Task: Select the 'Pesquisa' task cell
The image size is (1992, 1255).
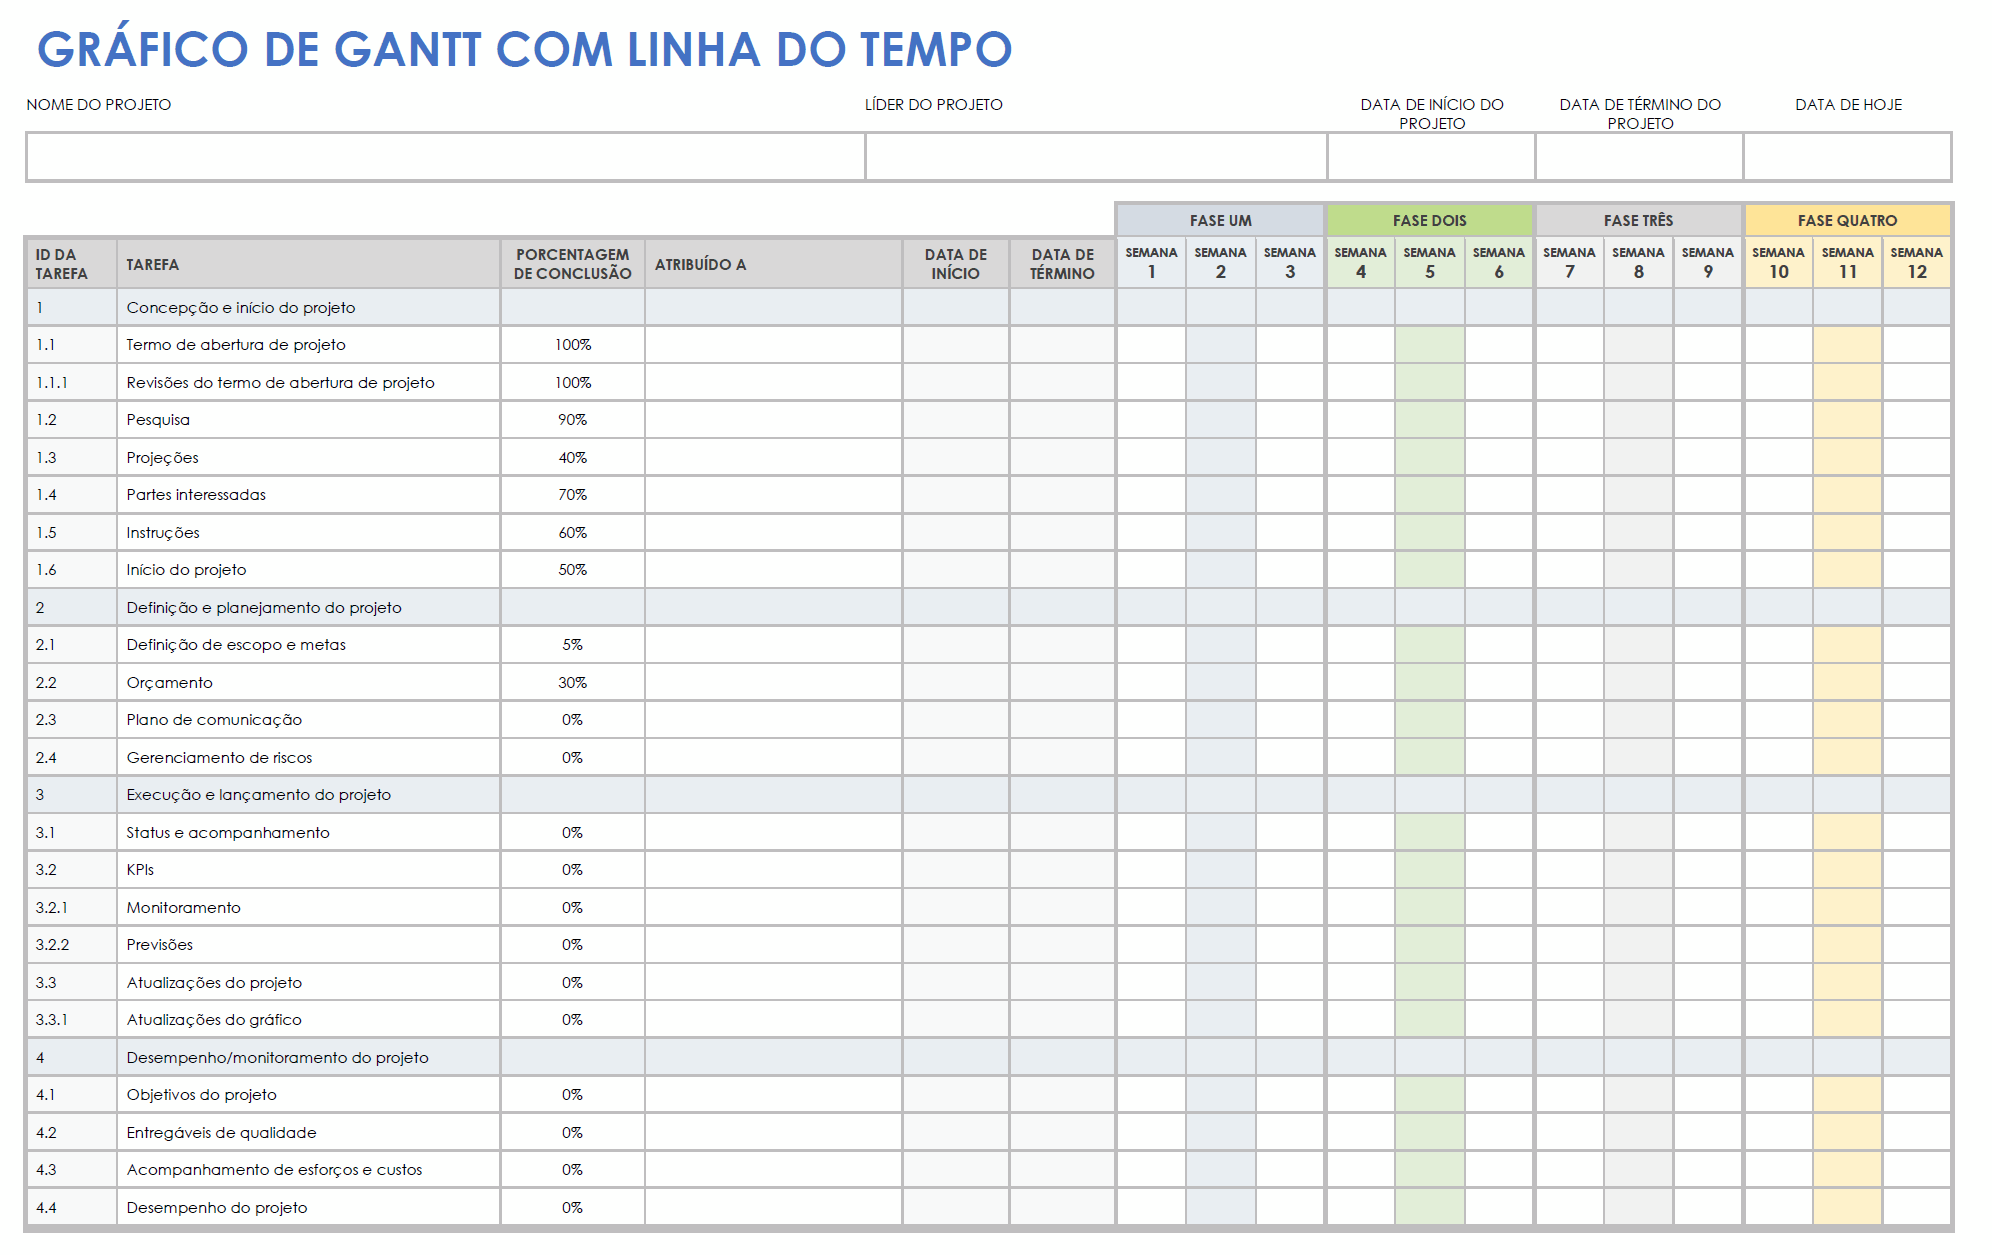Action: pos(308,420)
